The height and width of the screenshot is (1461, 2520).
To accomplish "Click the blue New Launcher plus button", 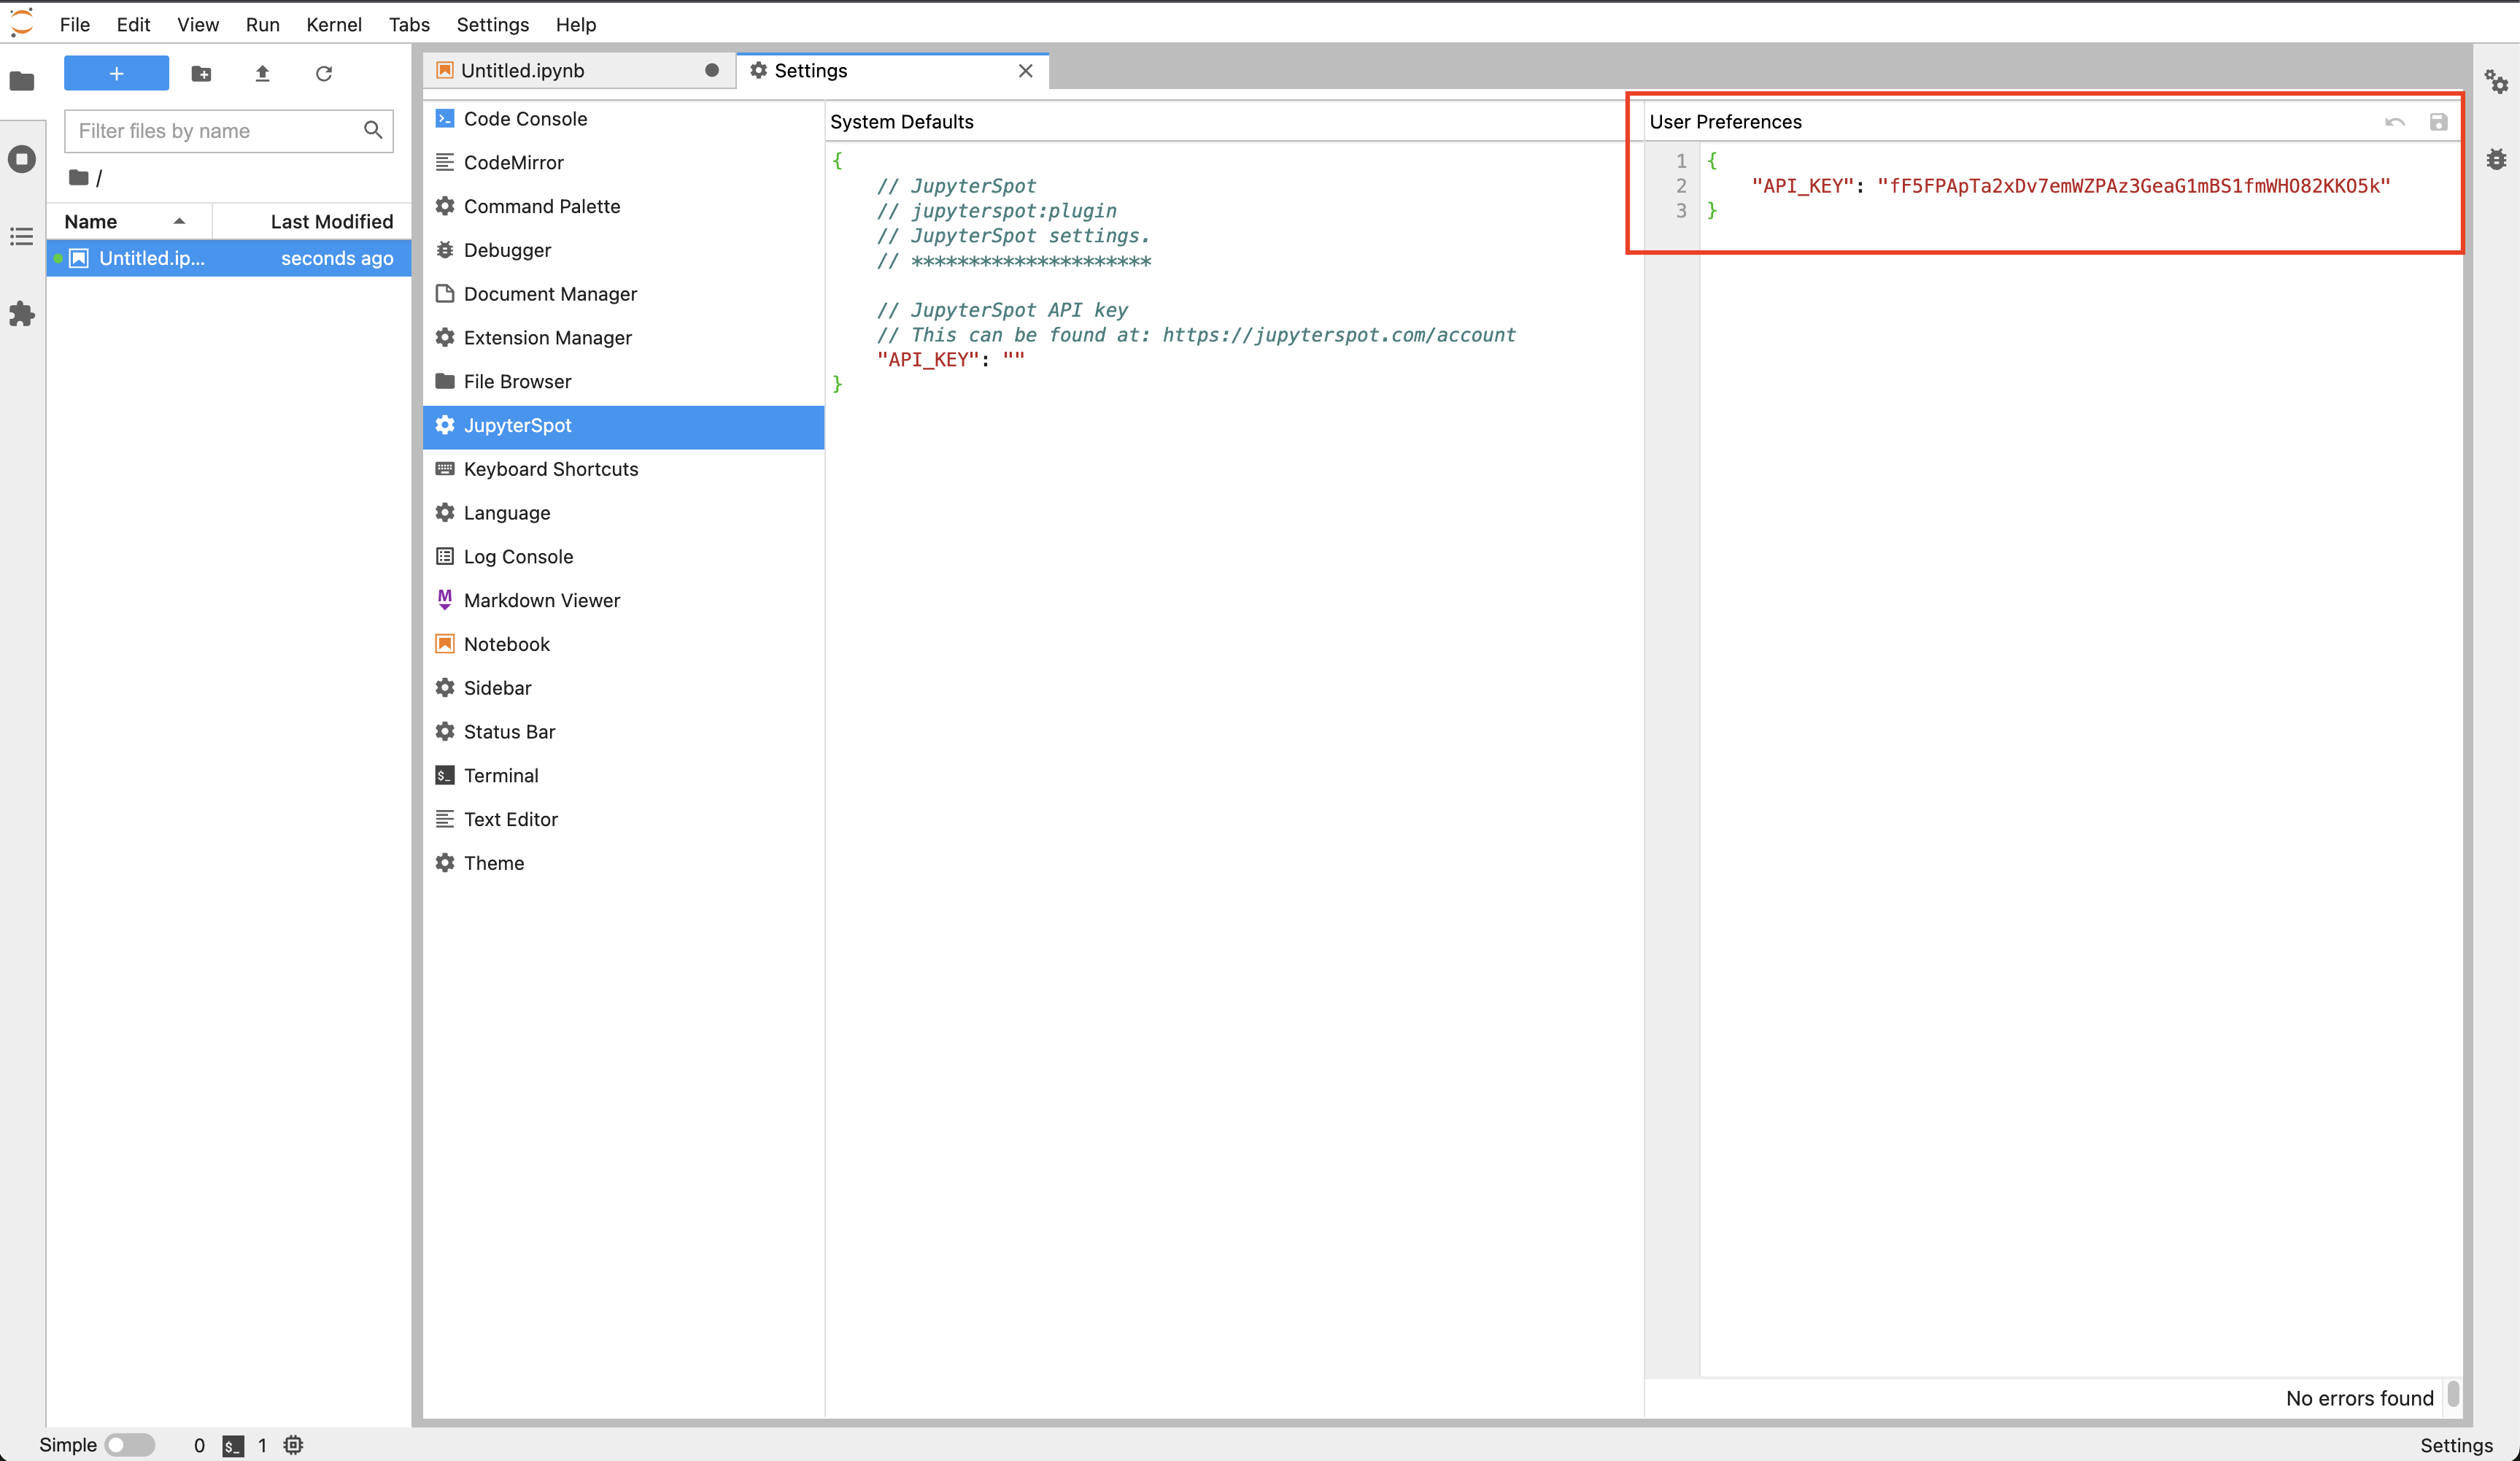I will [x=116, y=73].
